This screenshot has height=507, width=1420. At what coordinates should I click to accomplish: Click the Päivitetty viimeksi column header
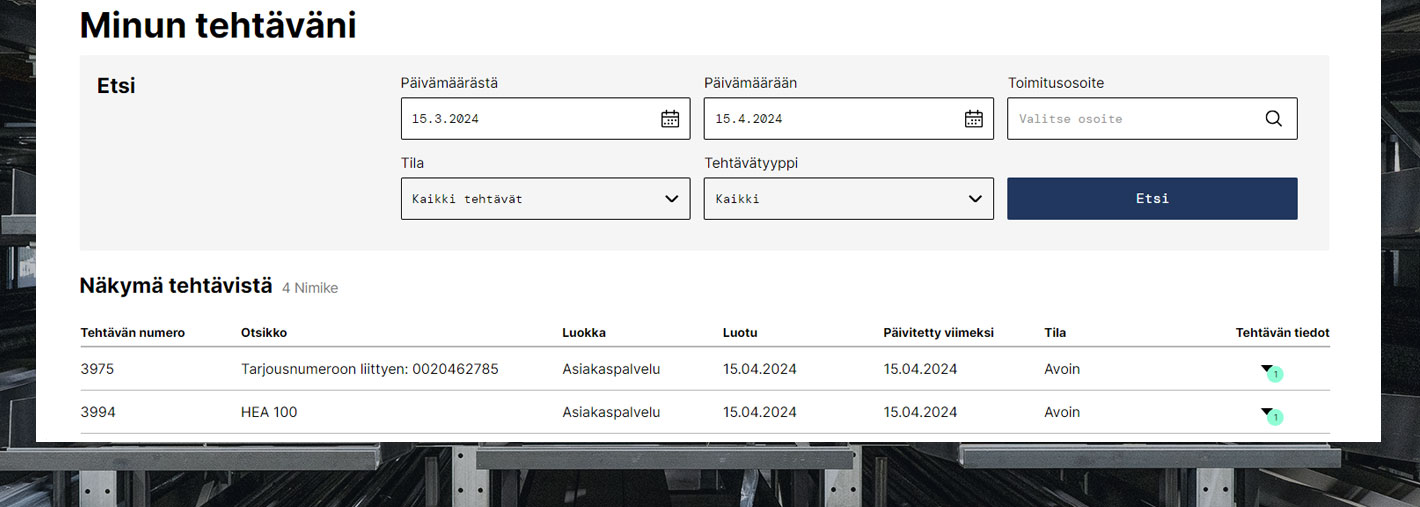click(938, 333)
